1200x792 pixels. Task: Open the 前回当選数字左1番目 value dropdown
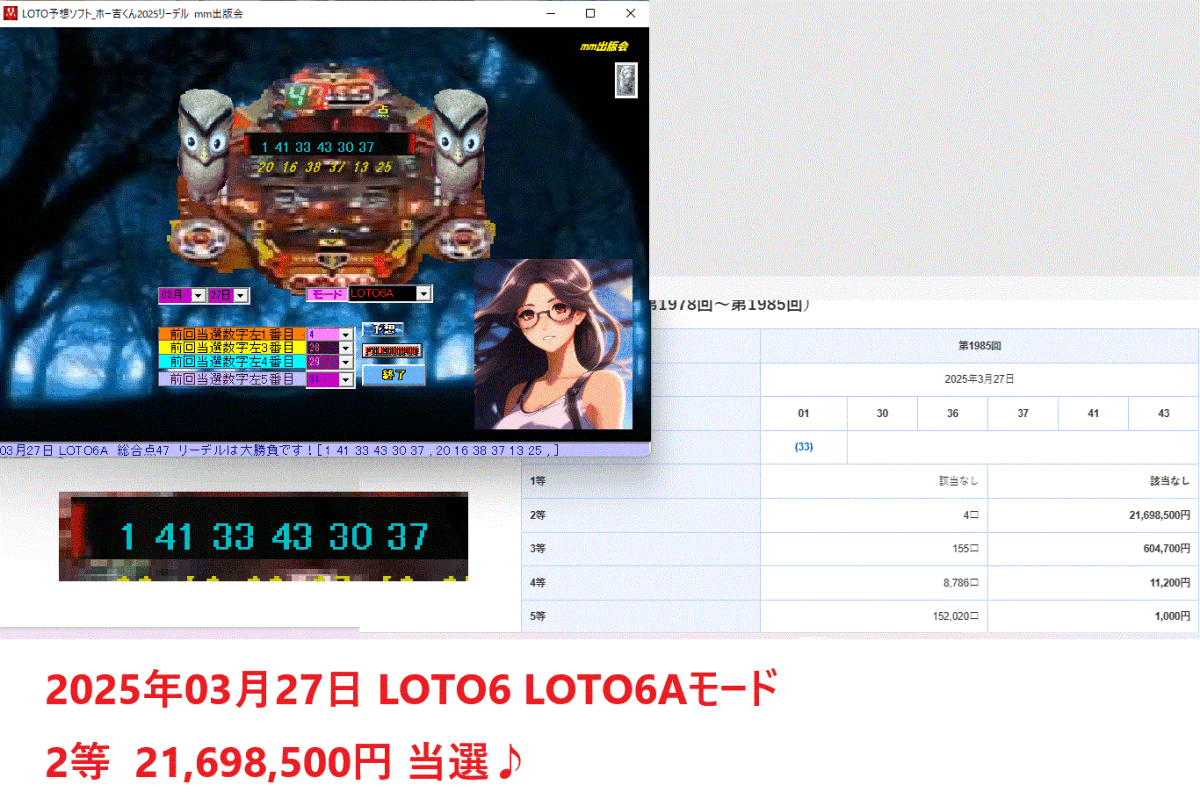345,333
